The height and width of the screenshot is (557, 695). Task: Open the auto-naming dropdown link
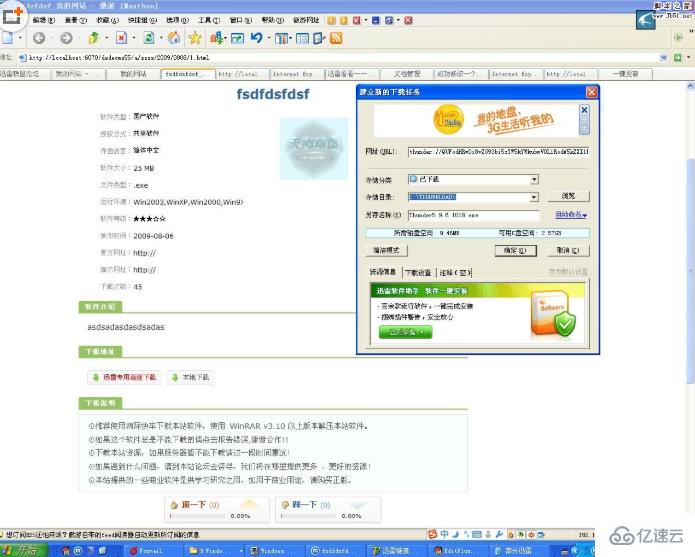(x=571, y=215)
